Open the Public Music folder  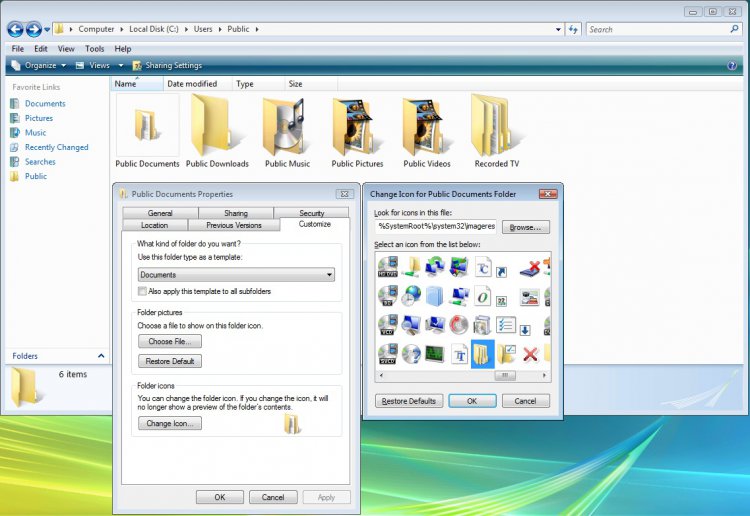(x=287, y=132)
